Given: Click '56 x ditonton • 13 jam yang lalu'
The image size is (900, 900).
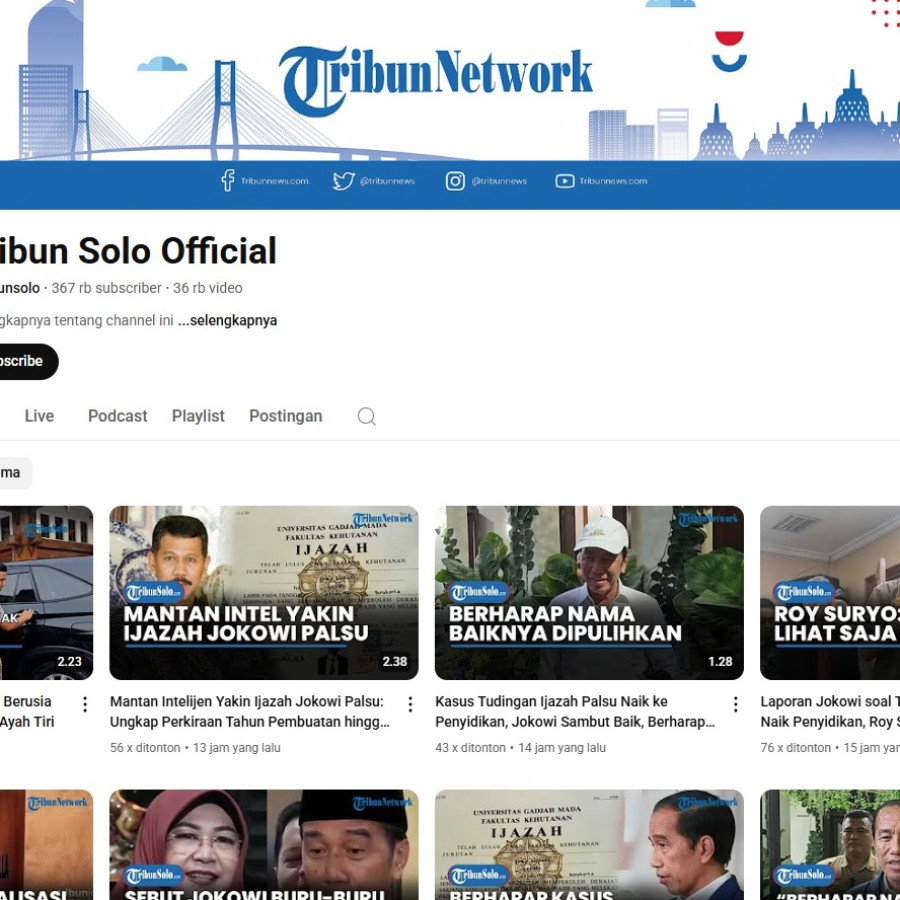Looking at the screenshot, I should click(x=195, y=747).
